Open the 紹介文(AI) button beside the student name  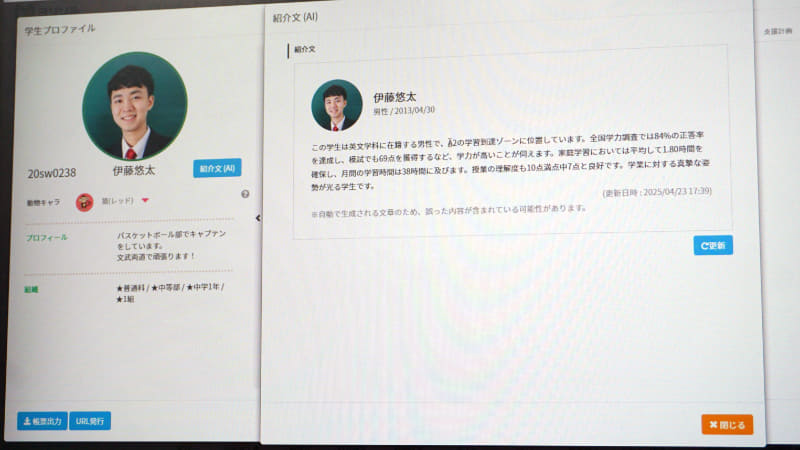[x=217, y=168]
